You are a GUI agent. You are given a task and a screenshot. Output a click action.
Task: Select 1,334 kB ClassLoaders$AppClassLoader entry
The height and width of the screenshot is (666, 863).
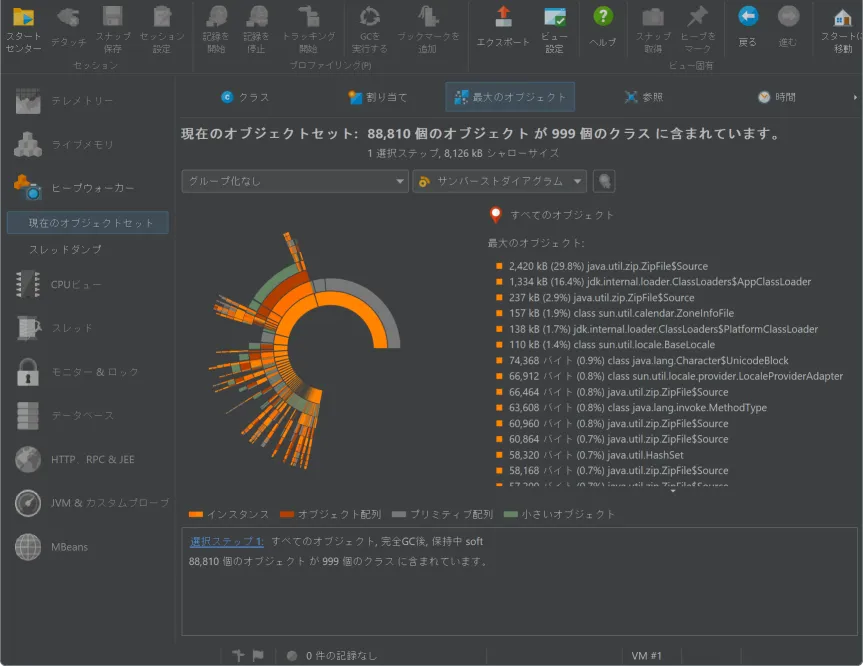coord(653,282)
